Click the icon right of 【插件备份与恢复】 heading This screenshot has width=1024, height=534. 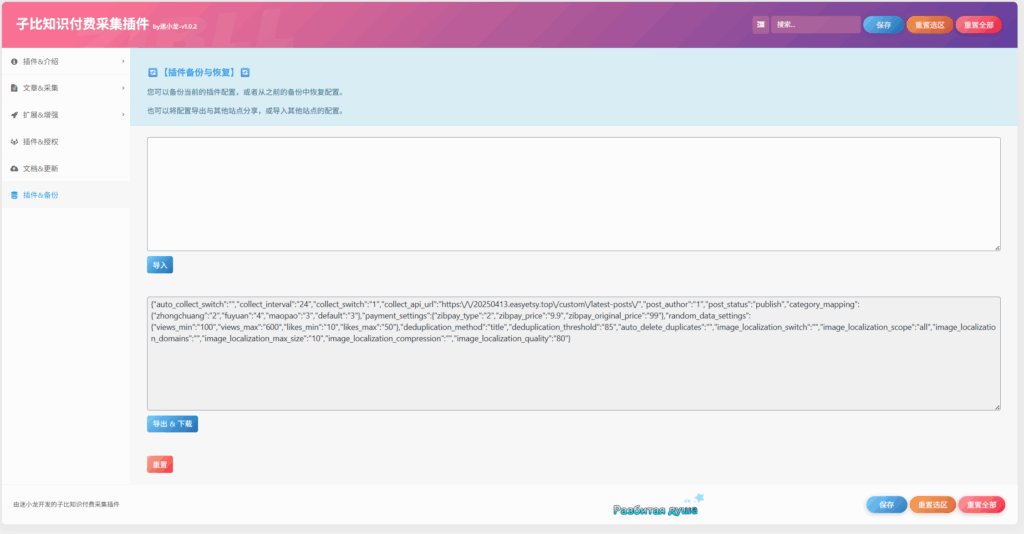coord(245,72)
